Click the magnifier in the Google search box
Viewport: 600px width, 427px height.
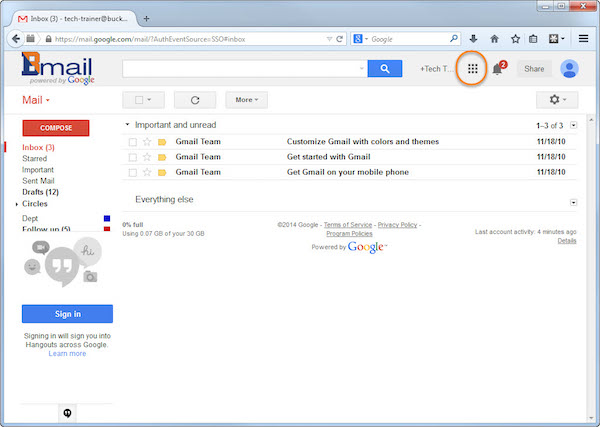[x=453, y=39]
